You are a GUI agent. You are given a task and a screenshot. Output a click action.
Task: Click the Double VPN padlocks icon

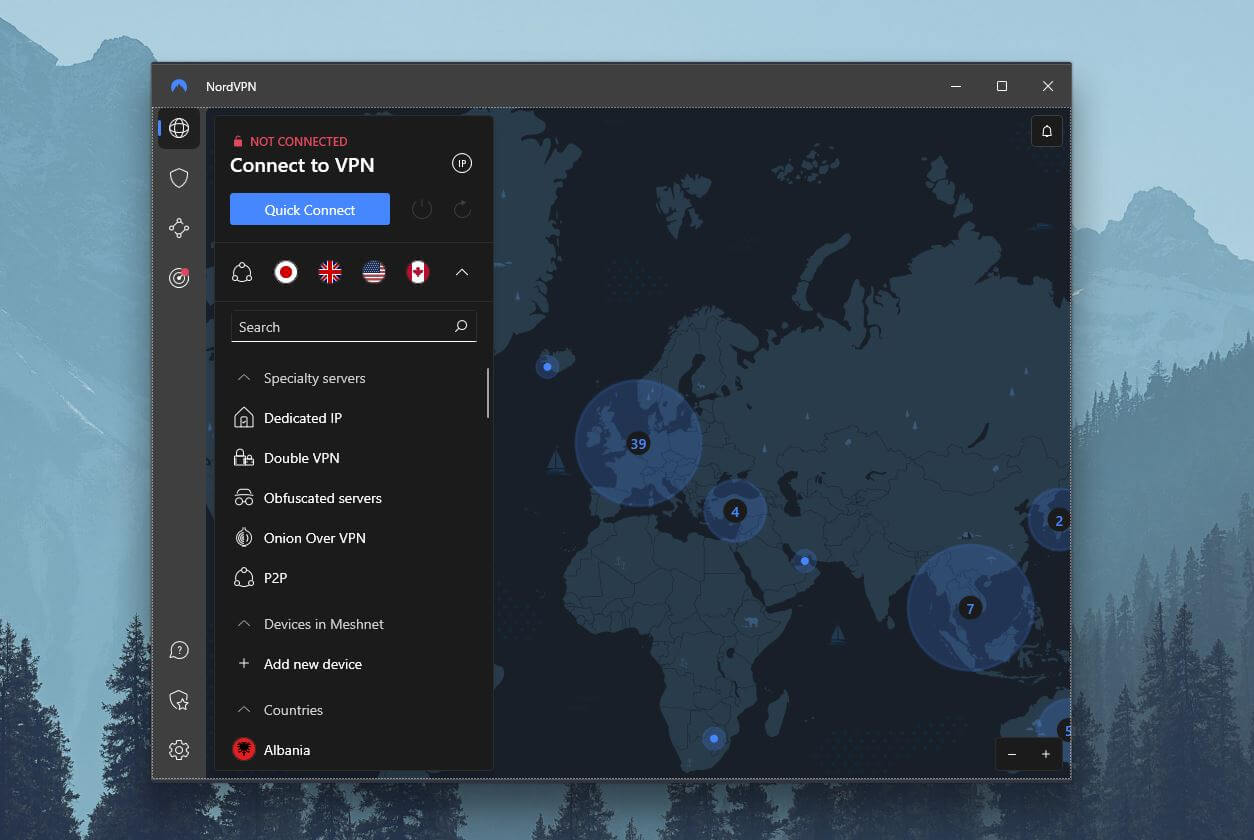coord(243,458)
